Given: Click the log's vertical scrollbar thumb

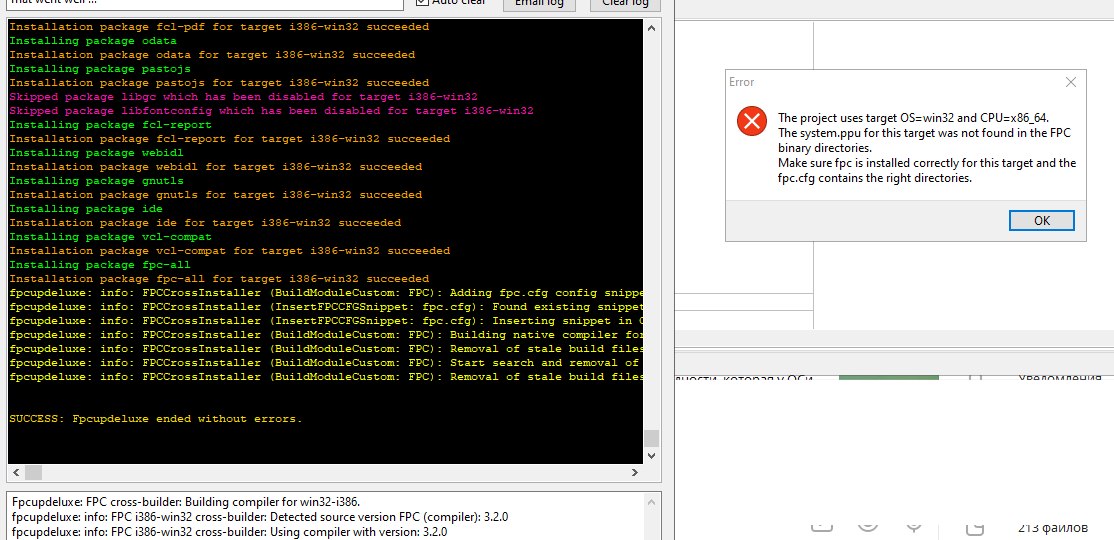Looking at the screenshot, I should 651,438.
